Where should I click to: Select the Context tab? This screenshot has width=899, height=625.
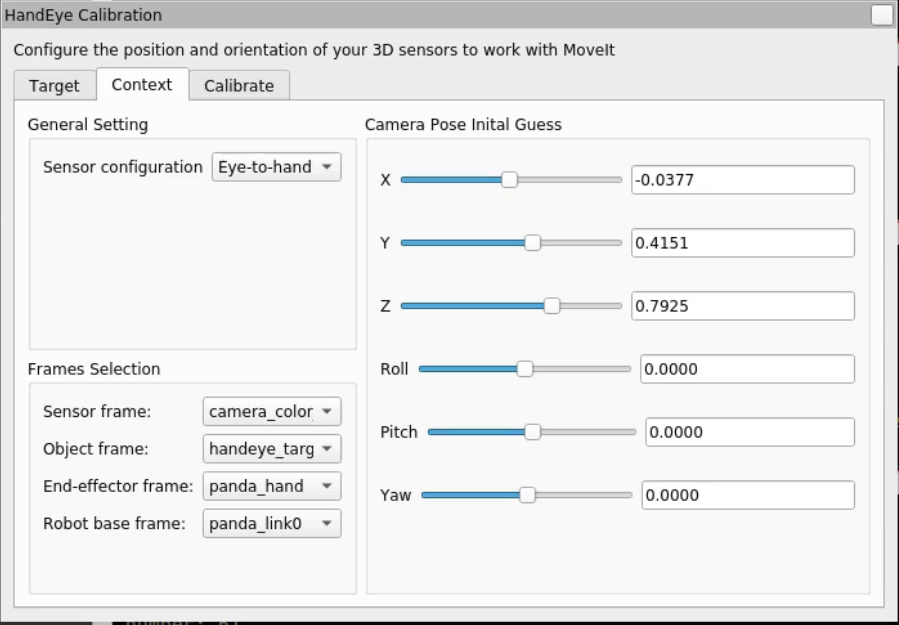pos(142,85)
